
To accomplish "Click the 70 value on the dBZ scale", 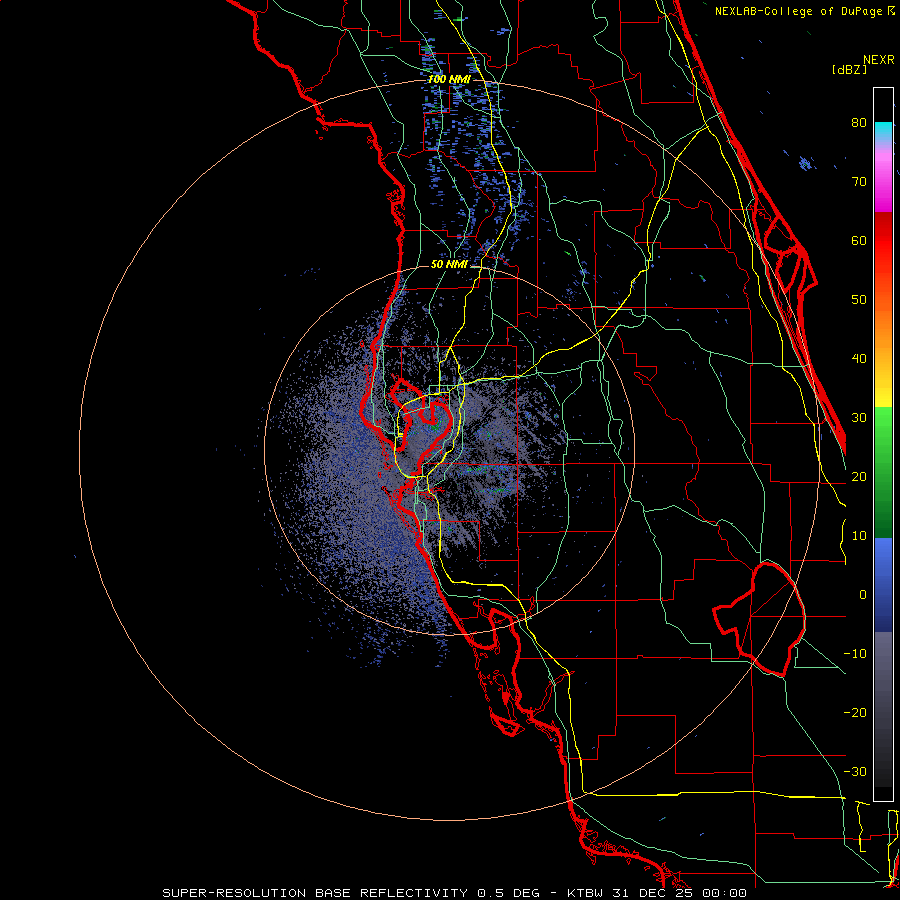I will (859, 182).
